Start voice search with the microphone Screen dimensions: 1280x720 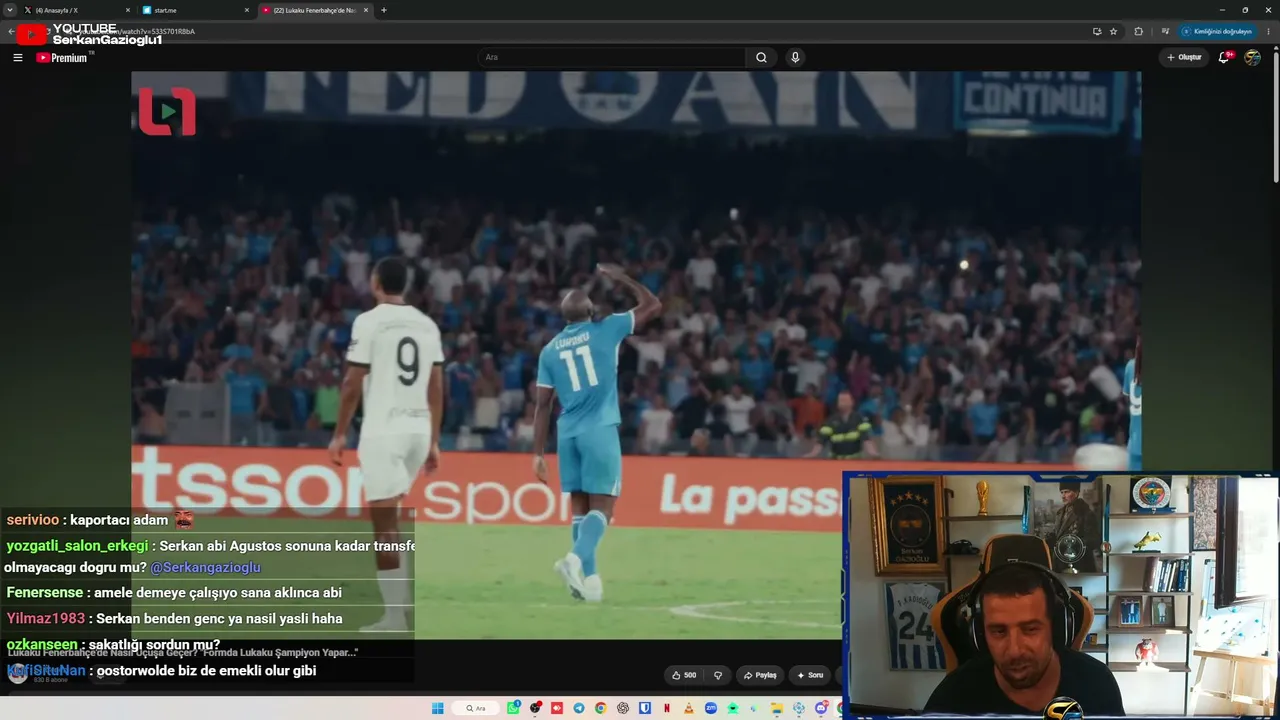click(795, 57)
